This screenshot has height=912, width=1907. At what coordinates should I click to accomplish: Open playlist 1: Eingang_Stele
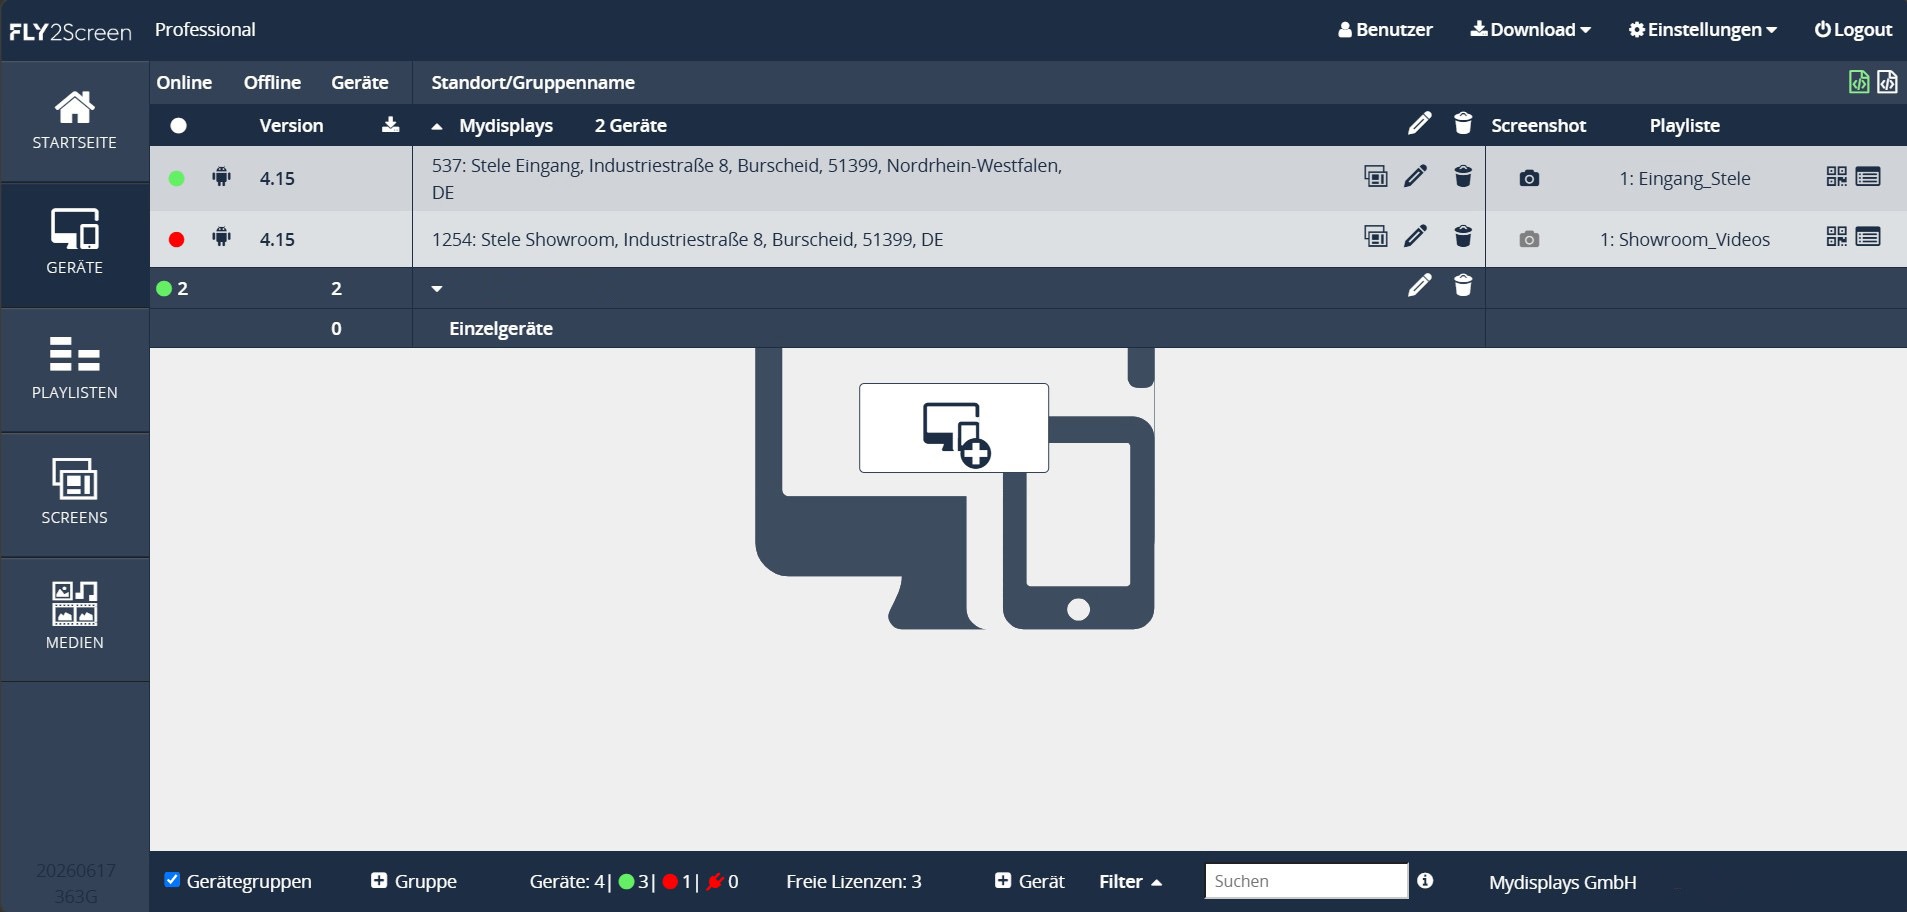tap(1685, 178)
